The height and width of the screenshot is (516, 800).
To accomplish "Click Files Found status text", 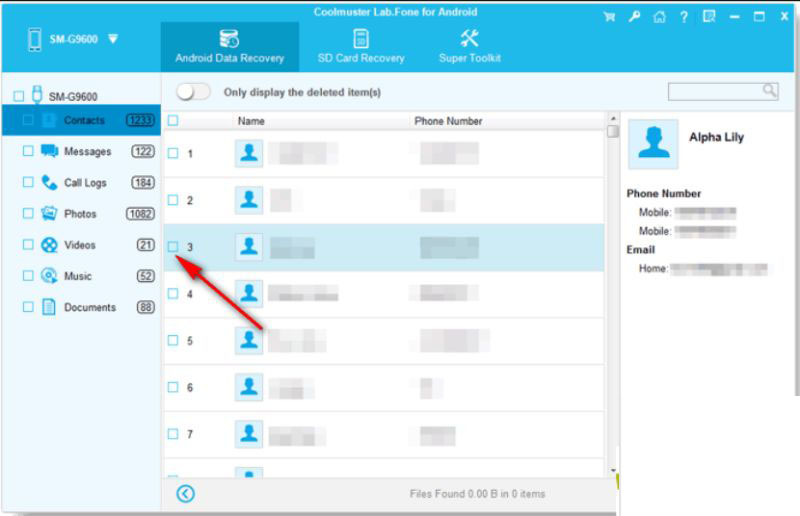I will [477, 494].
